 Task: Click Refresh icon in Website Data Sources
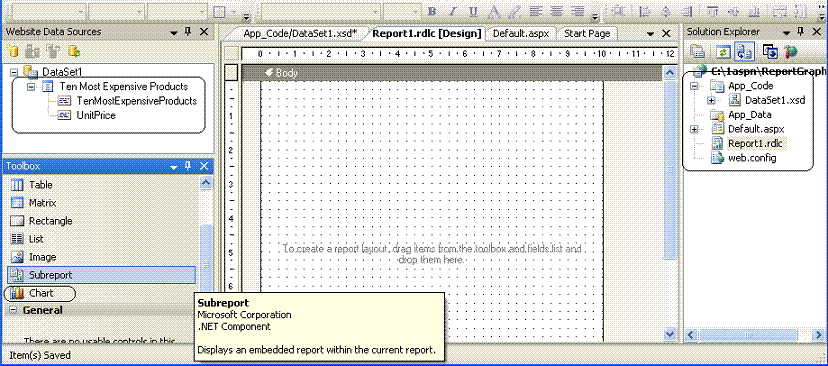click(74, 51)
